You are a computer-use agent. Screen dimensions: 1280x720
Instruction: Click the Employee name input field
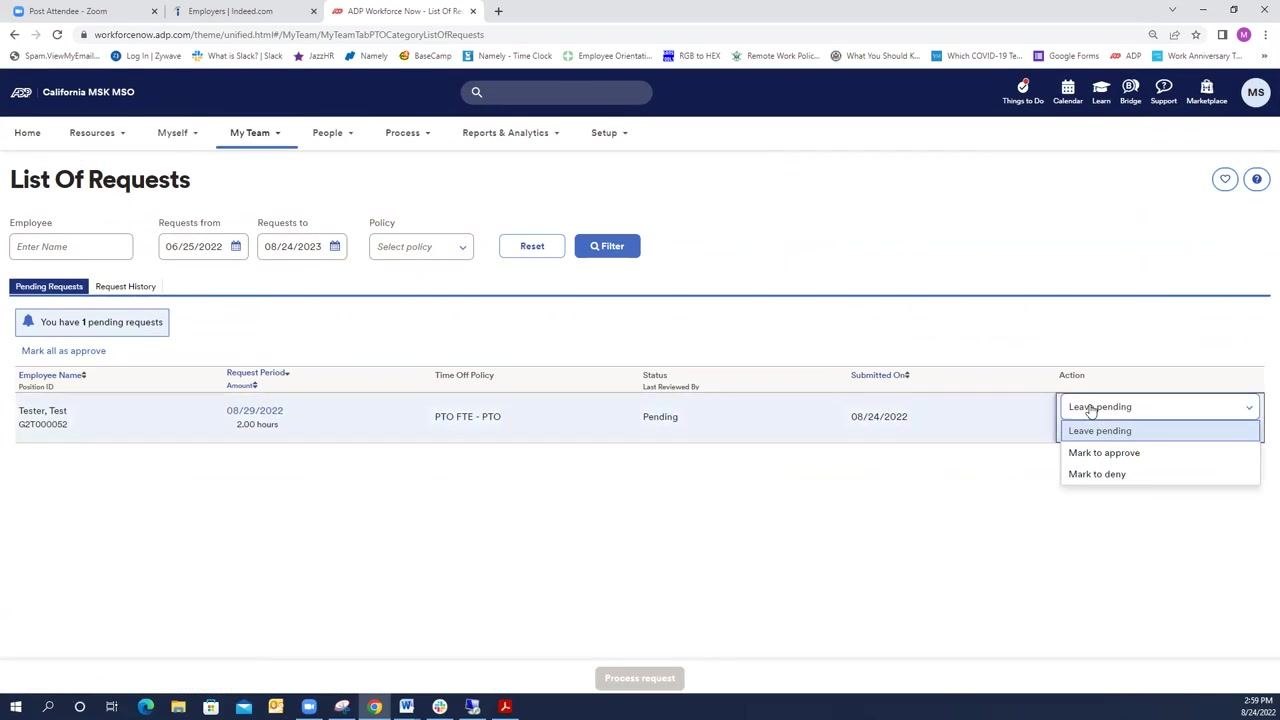[x=71, y=247]
